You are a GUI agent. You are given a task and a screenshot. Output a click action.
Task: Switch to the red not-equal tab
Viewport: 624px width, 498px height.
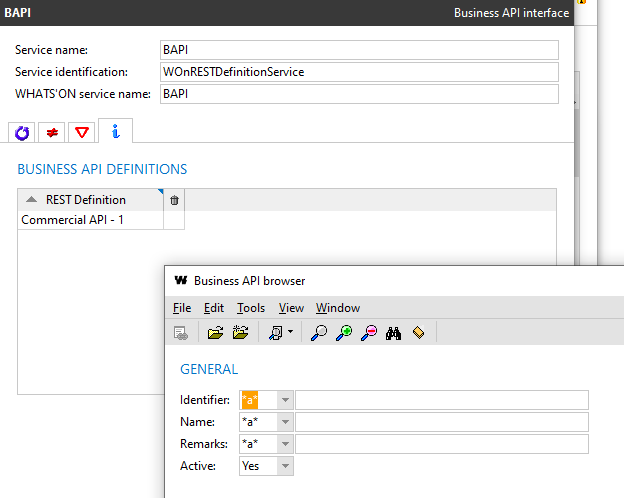point(52,133)
